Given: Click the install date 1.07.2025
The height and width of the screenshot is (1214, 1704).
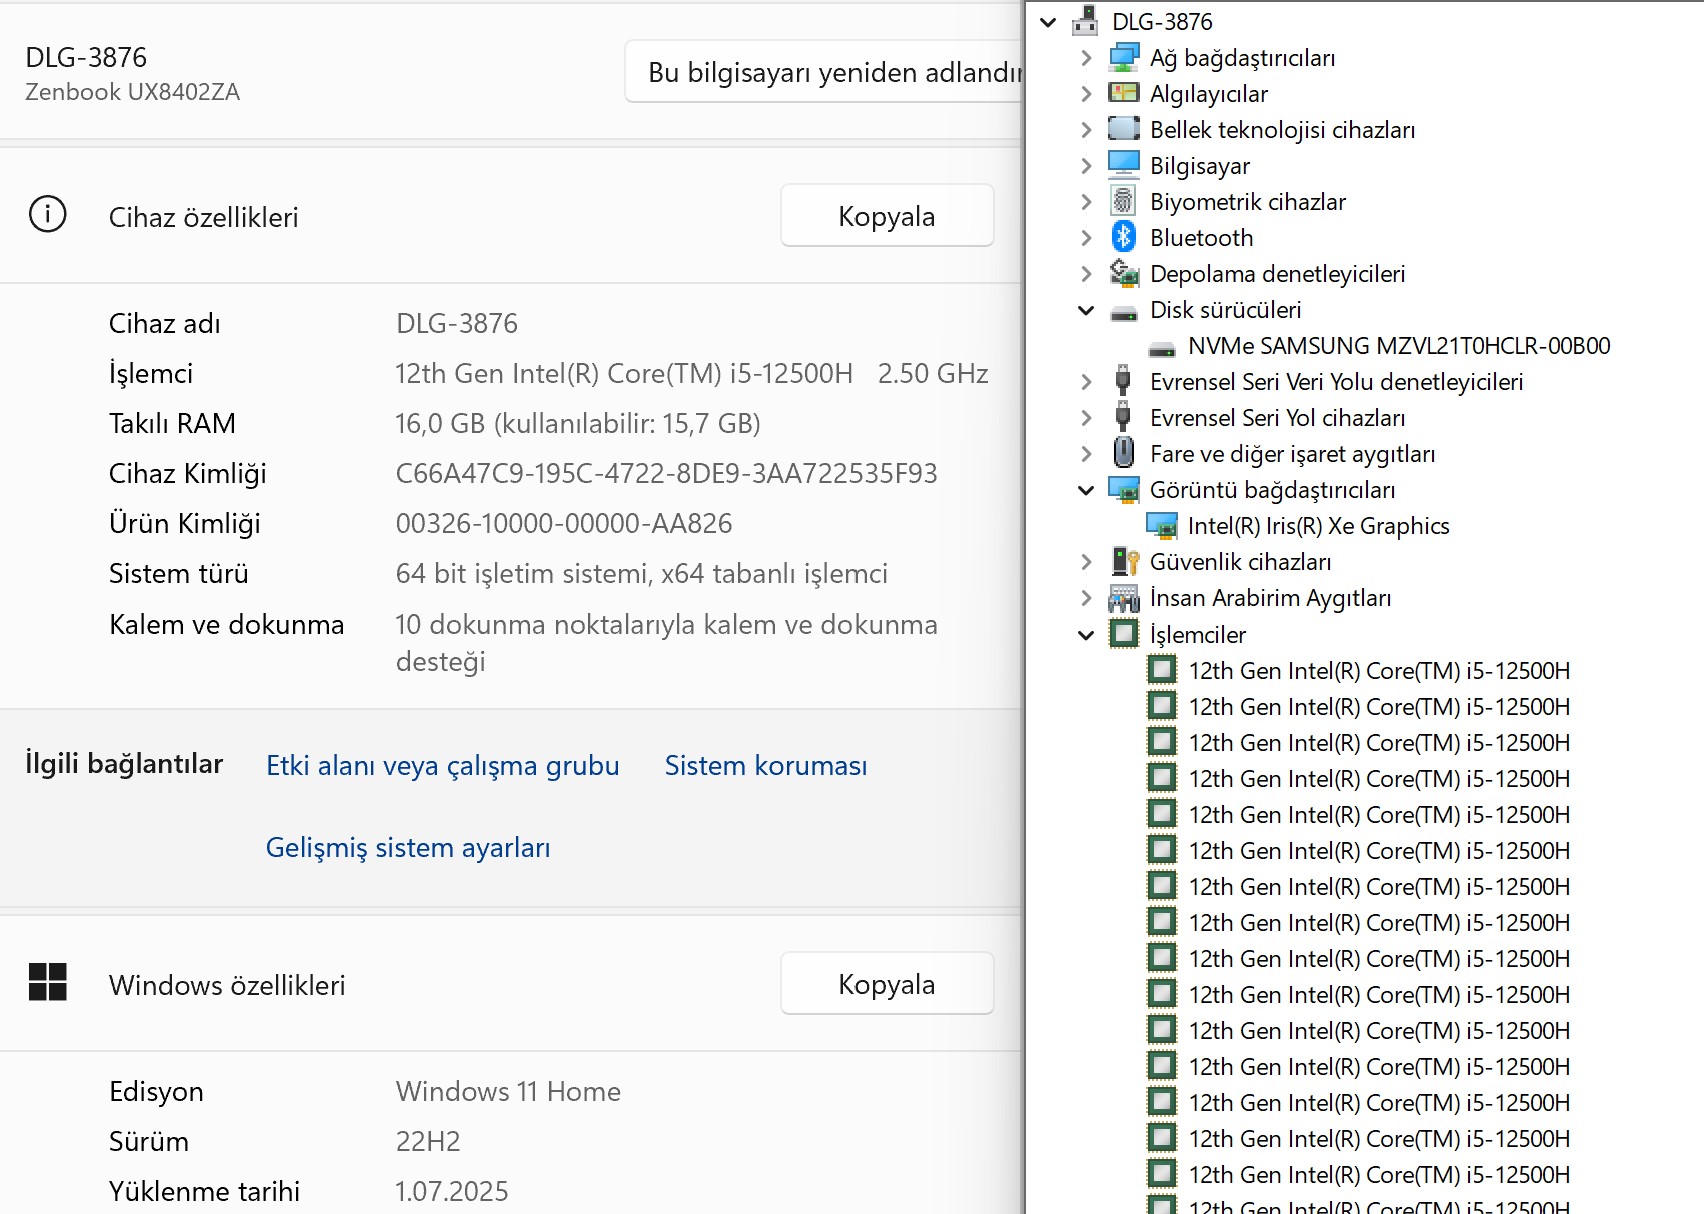Looking at the screenshot, I should [x=452, y=1191].
